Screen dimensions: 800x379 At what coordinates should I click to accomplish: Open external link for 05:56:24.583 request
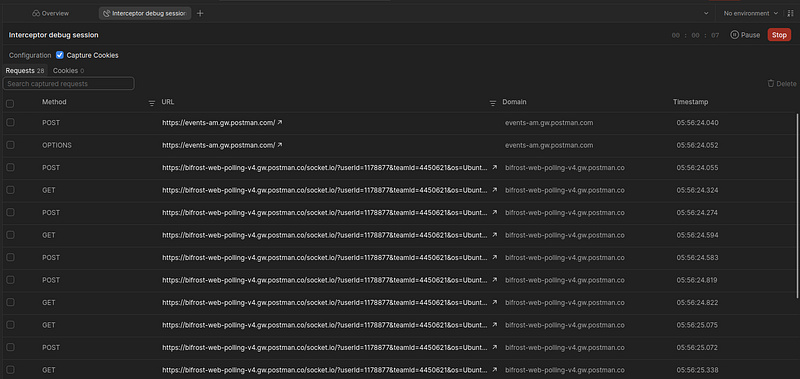pos(494,258)
